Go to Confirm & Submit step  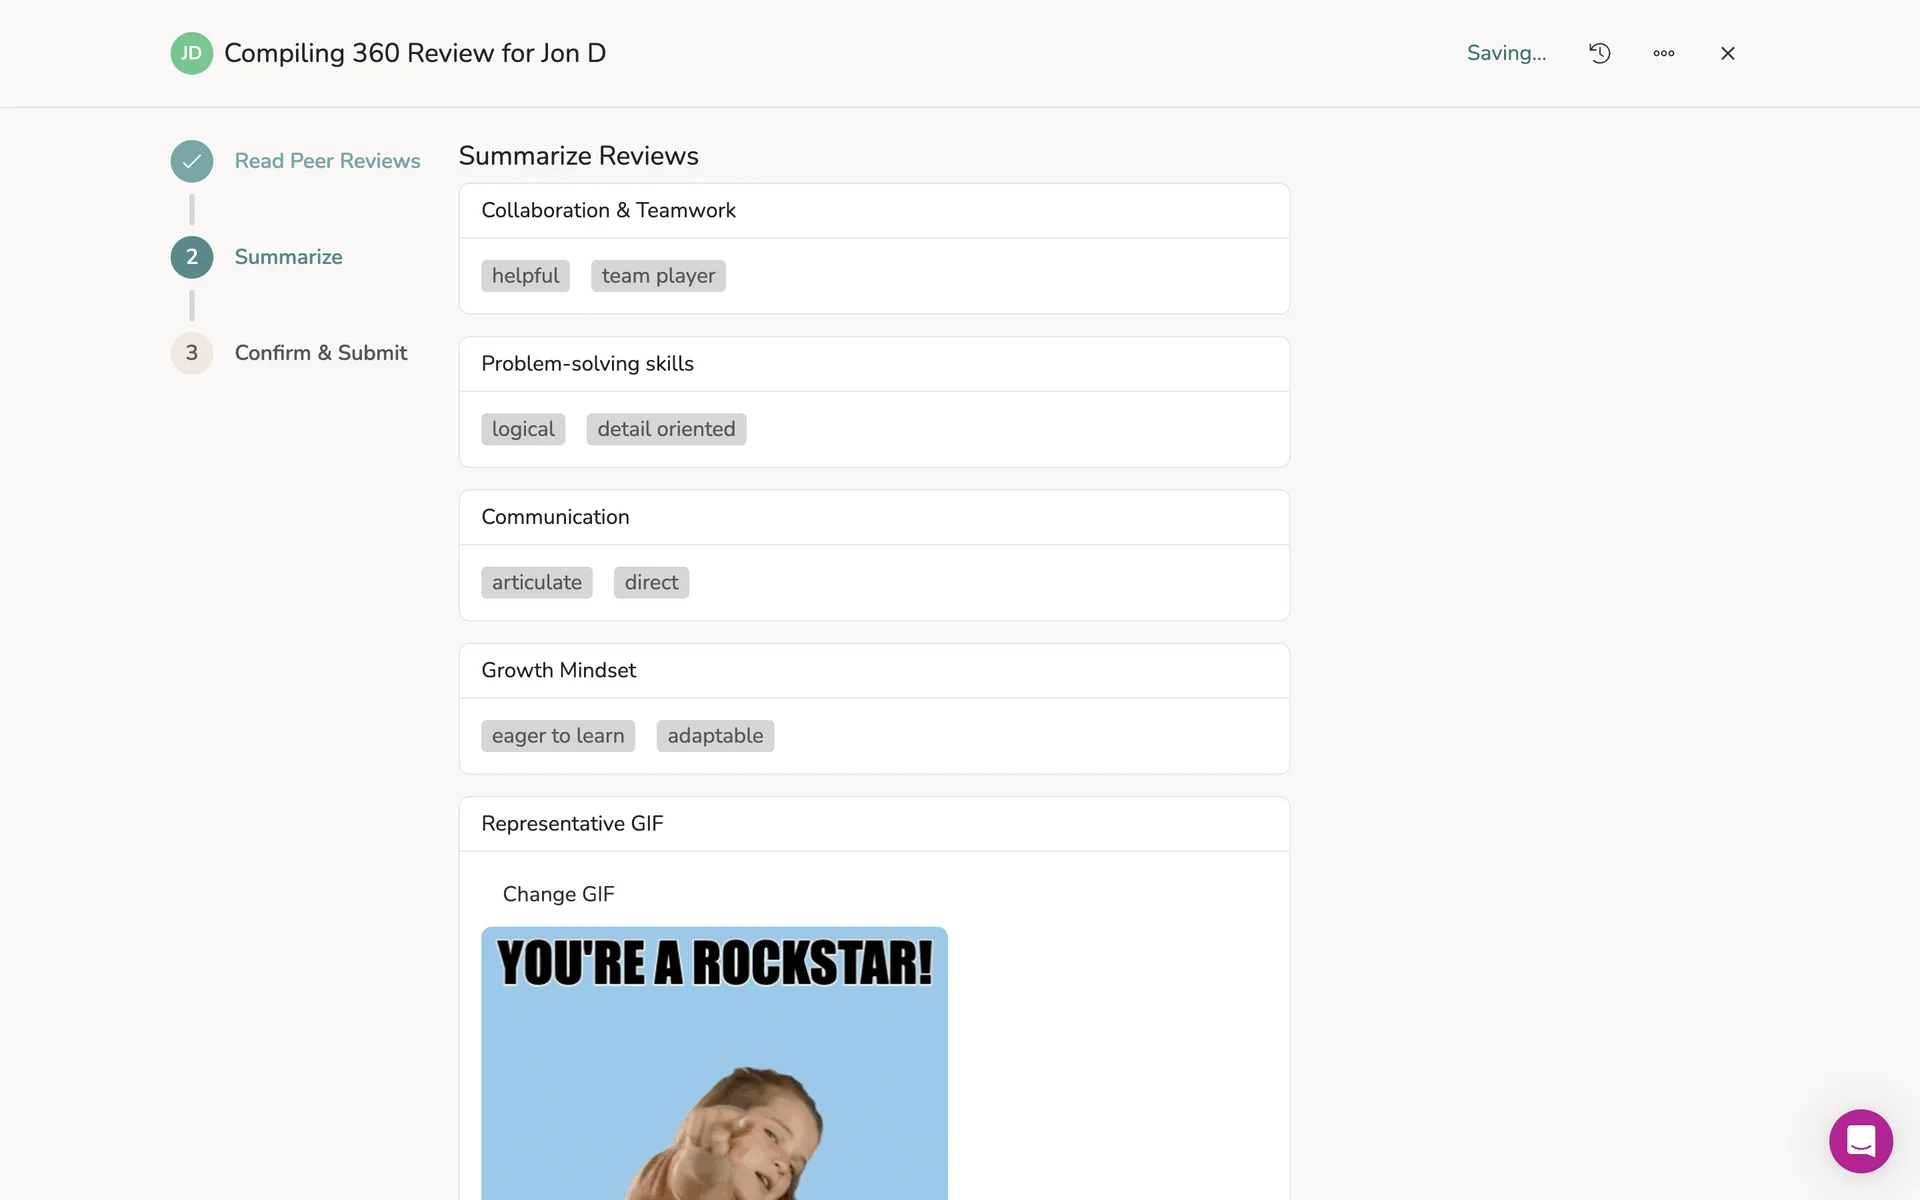pyautogui.click(x=320, y=353)
